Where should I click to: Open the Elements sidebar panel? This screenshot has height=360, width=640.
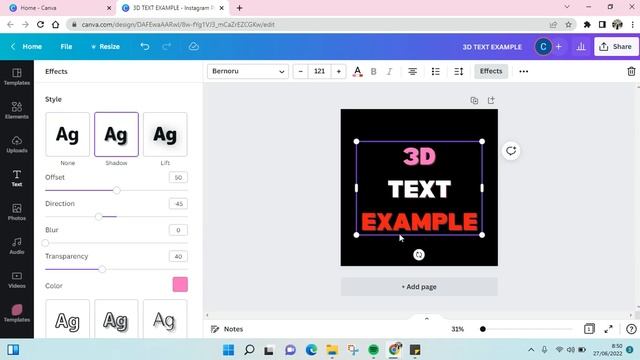[x=17, y=110]
